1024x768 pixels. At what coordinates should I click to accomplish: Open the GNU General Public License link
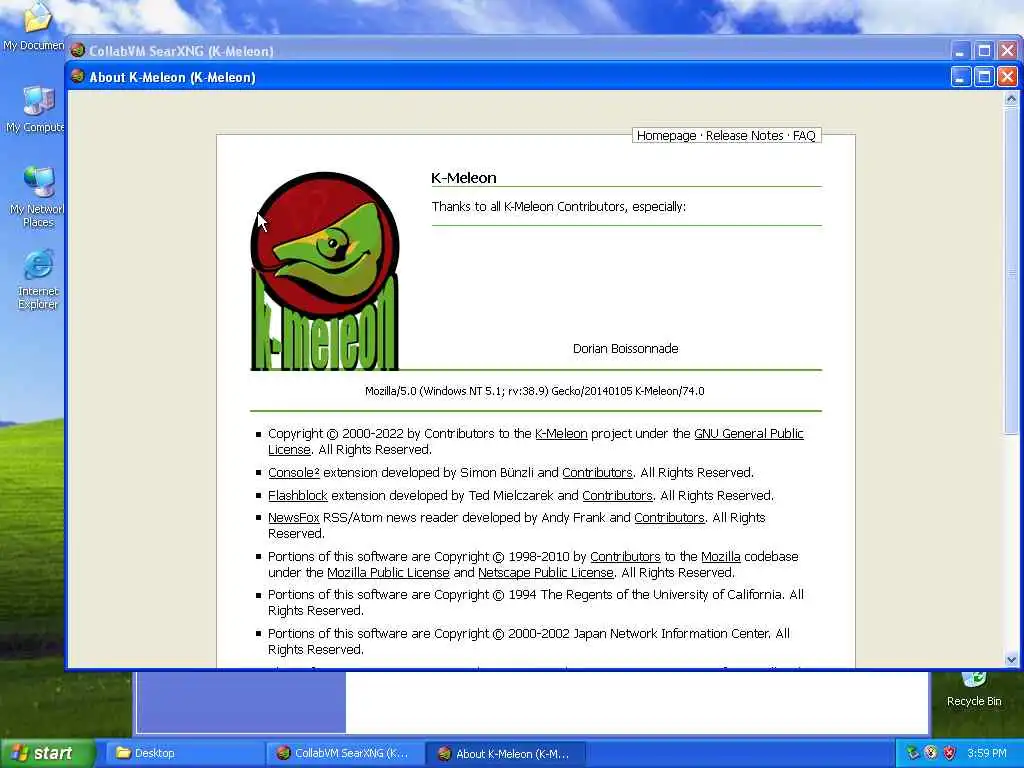(748, 434)
